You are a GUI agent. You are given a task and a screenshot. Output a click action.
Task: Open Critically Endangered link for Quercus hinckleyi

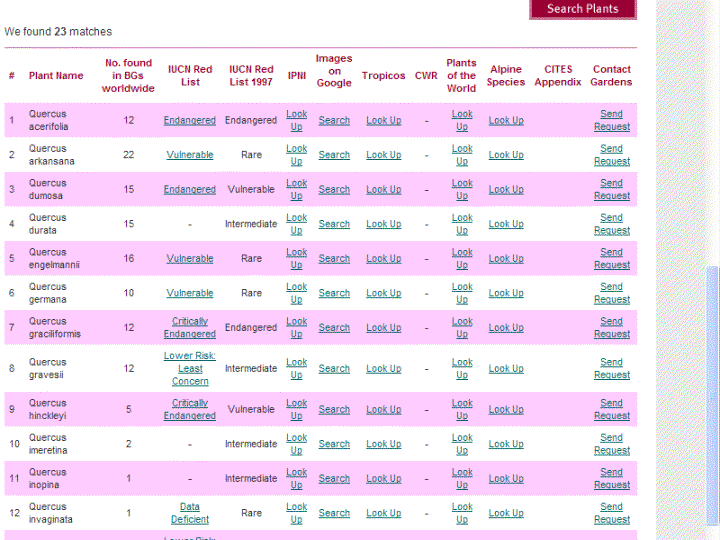click(190, 409)
